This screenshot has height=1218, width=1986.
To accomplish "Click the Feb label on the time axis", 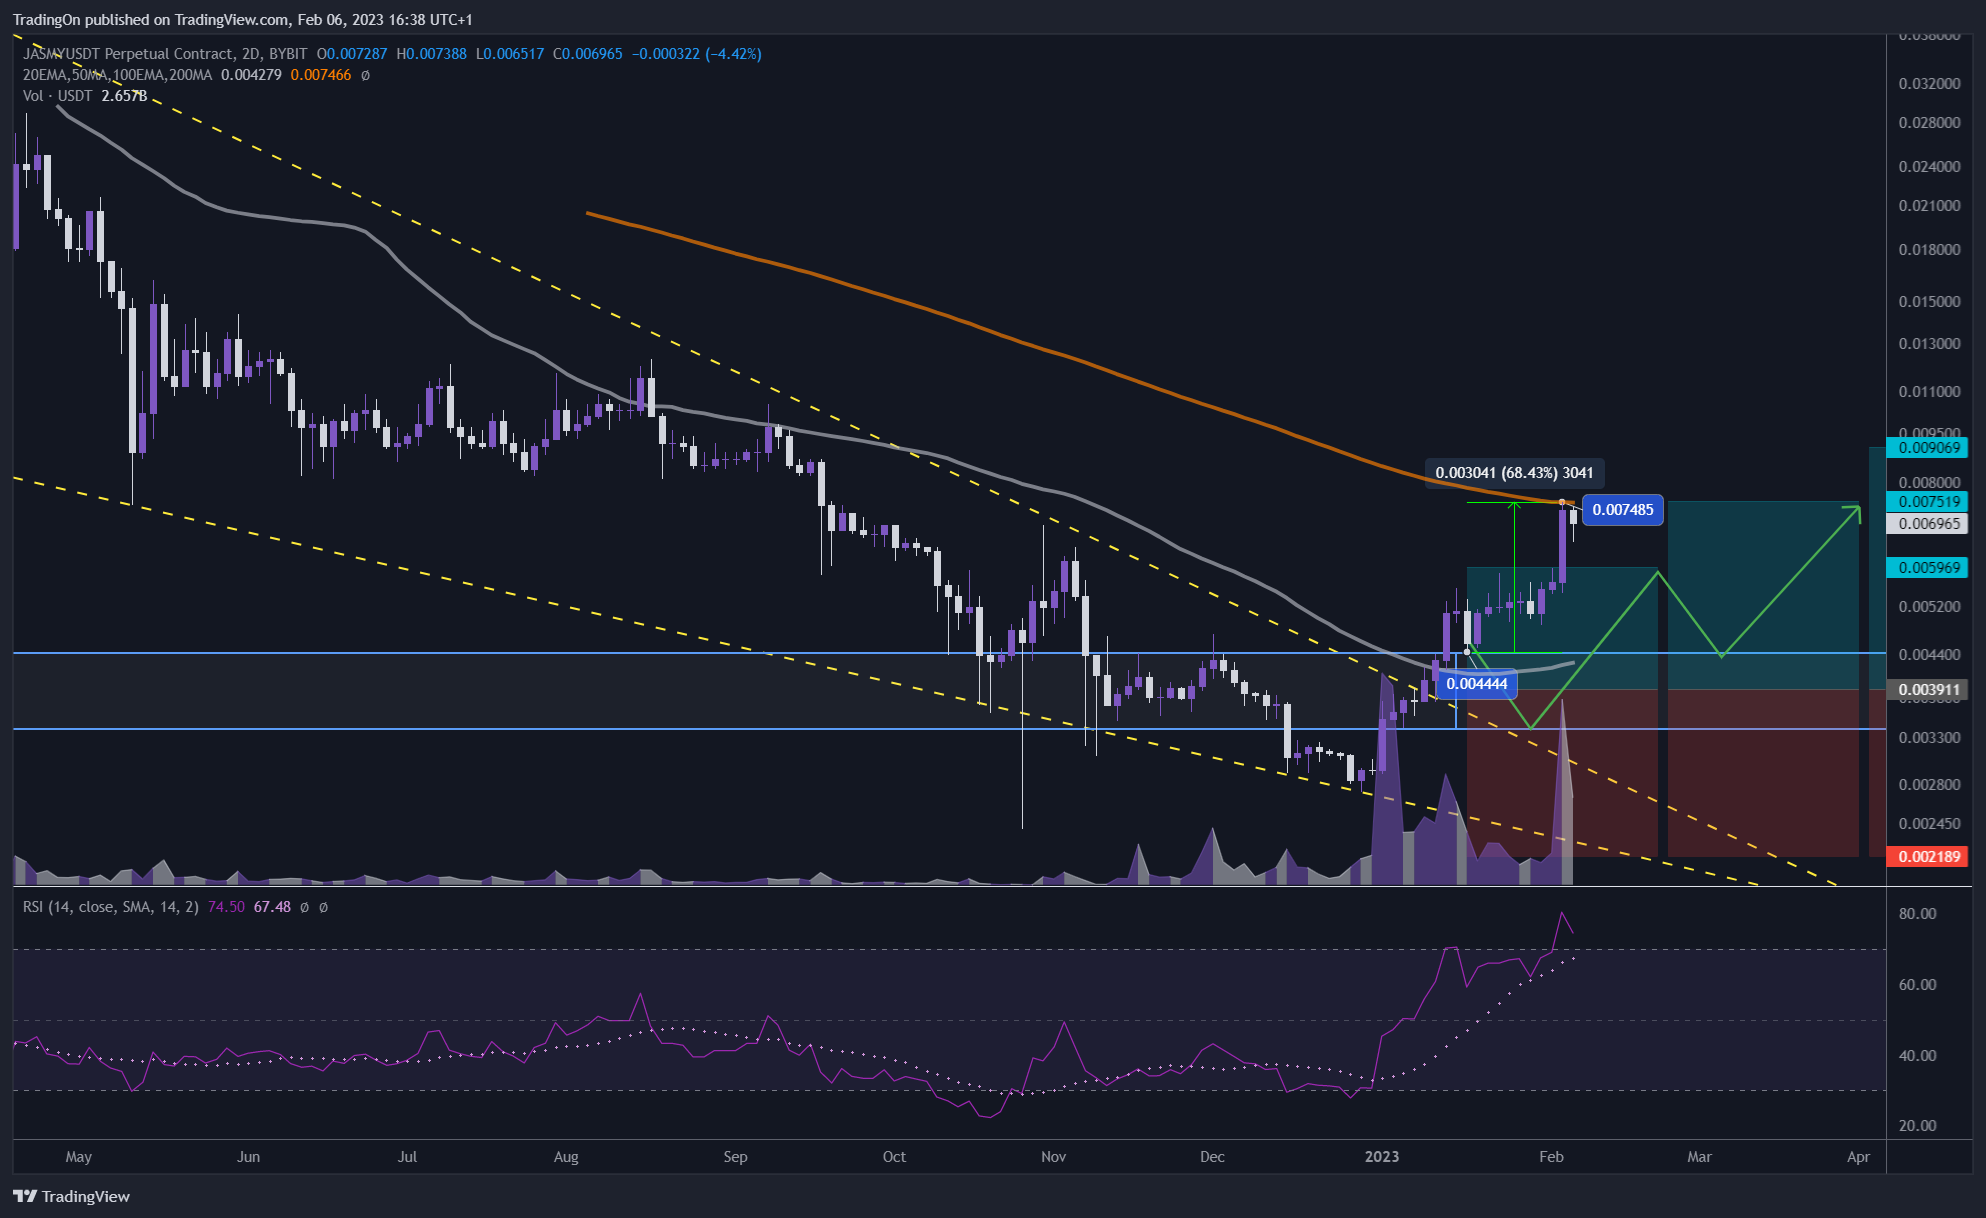I will (x=1551, y=1157).
